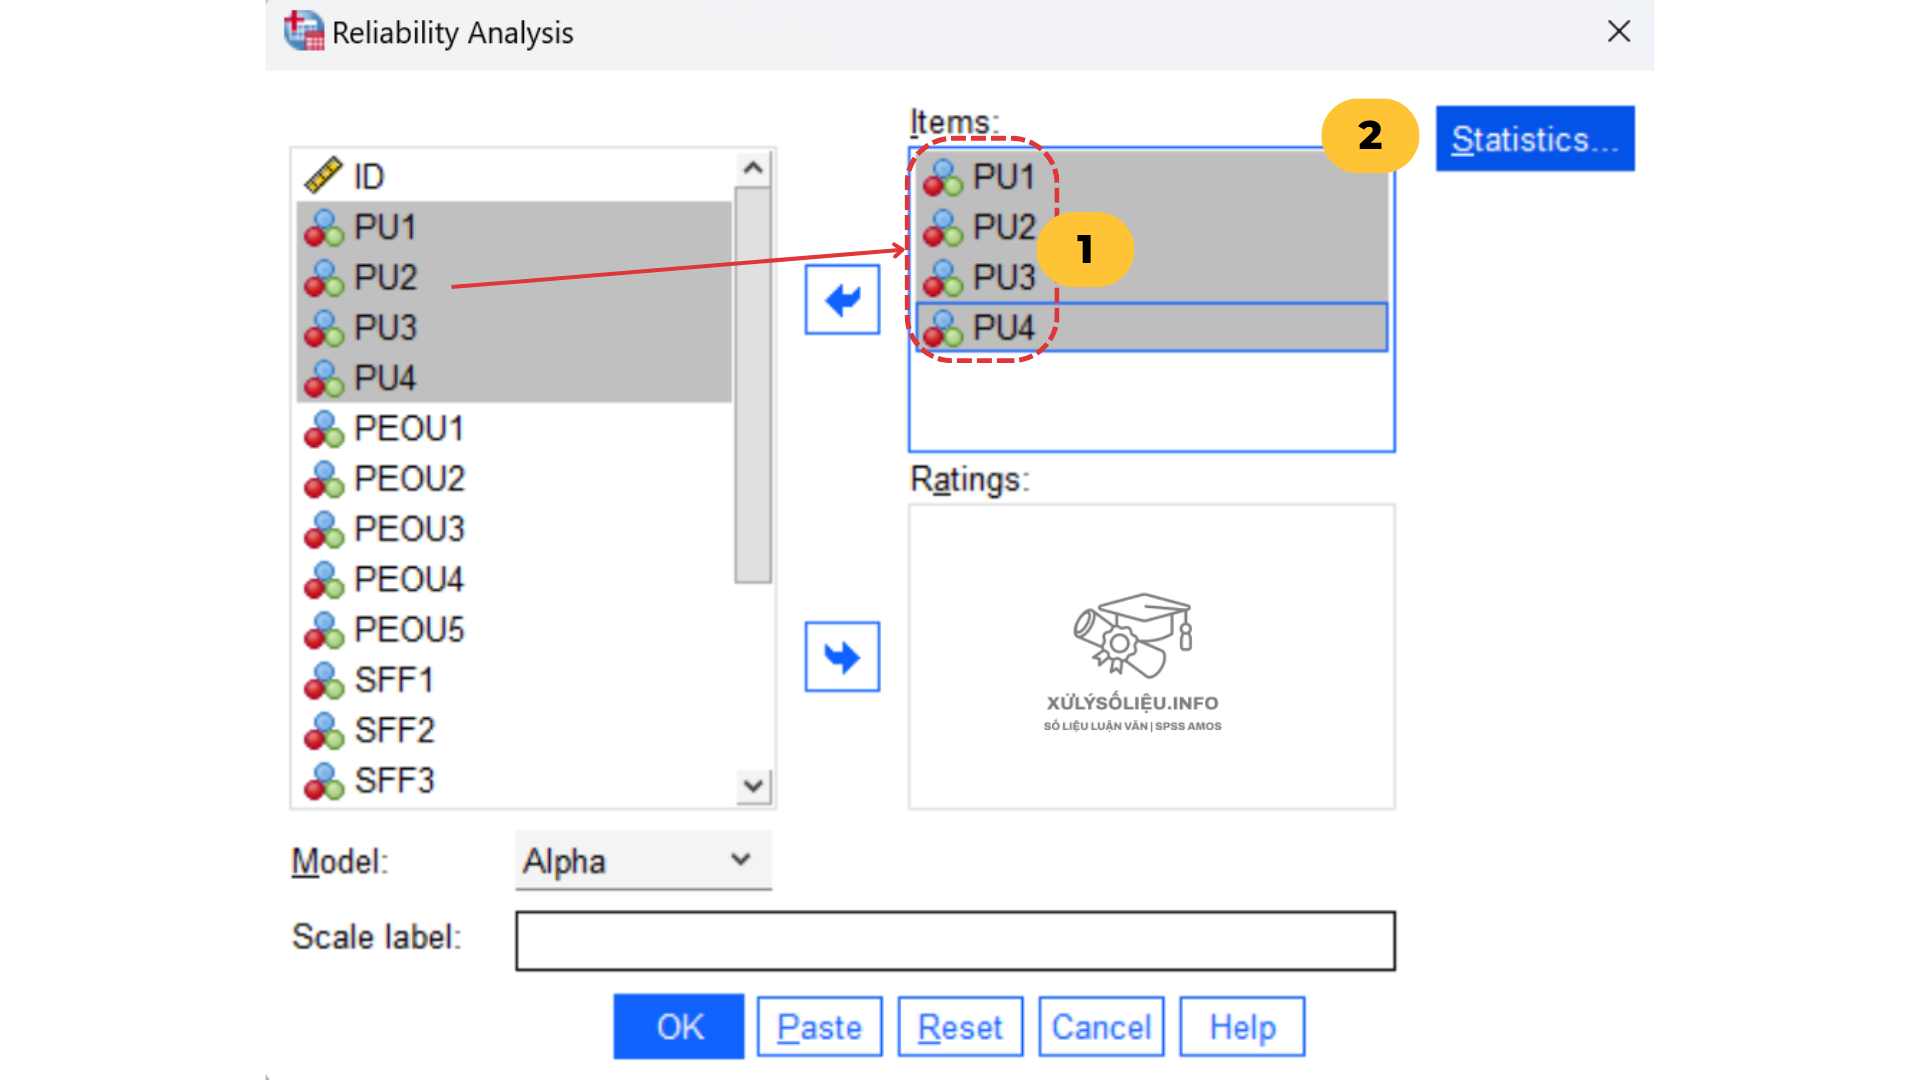Viewport: 1920px width, 1080px height.
Task: Select the PEOU5 variable
Action: point(514,629)
